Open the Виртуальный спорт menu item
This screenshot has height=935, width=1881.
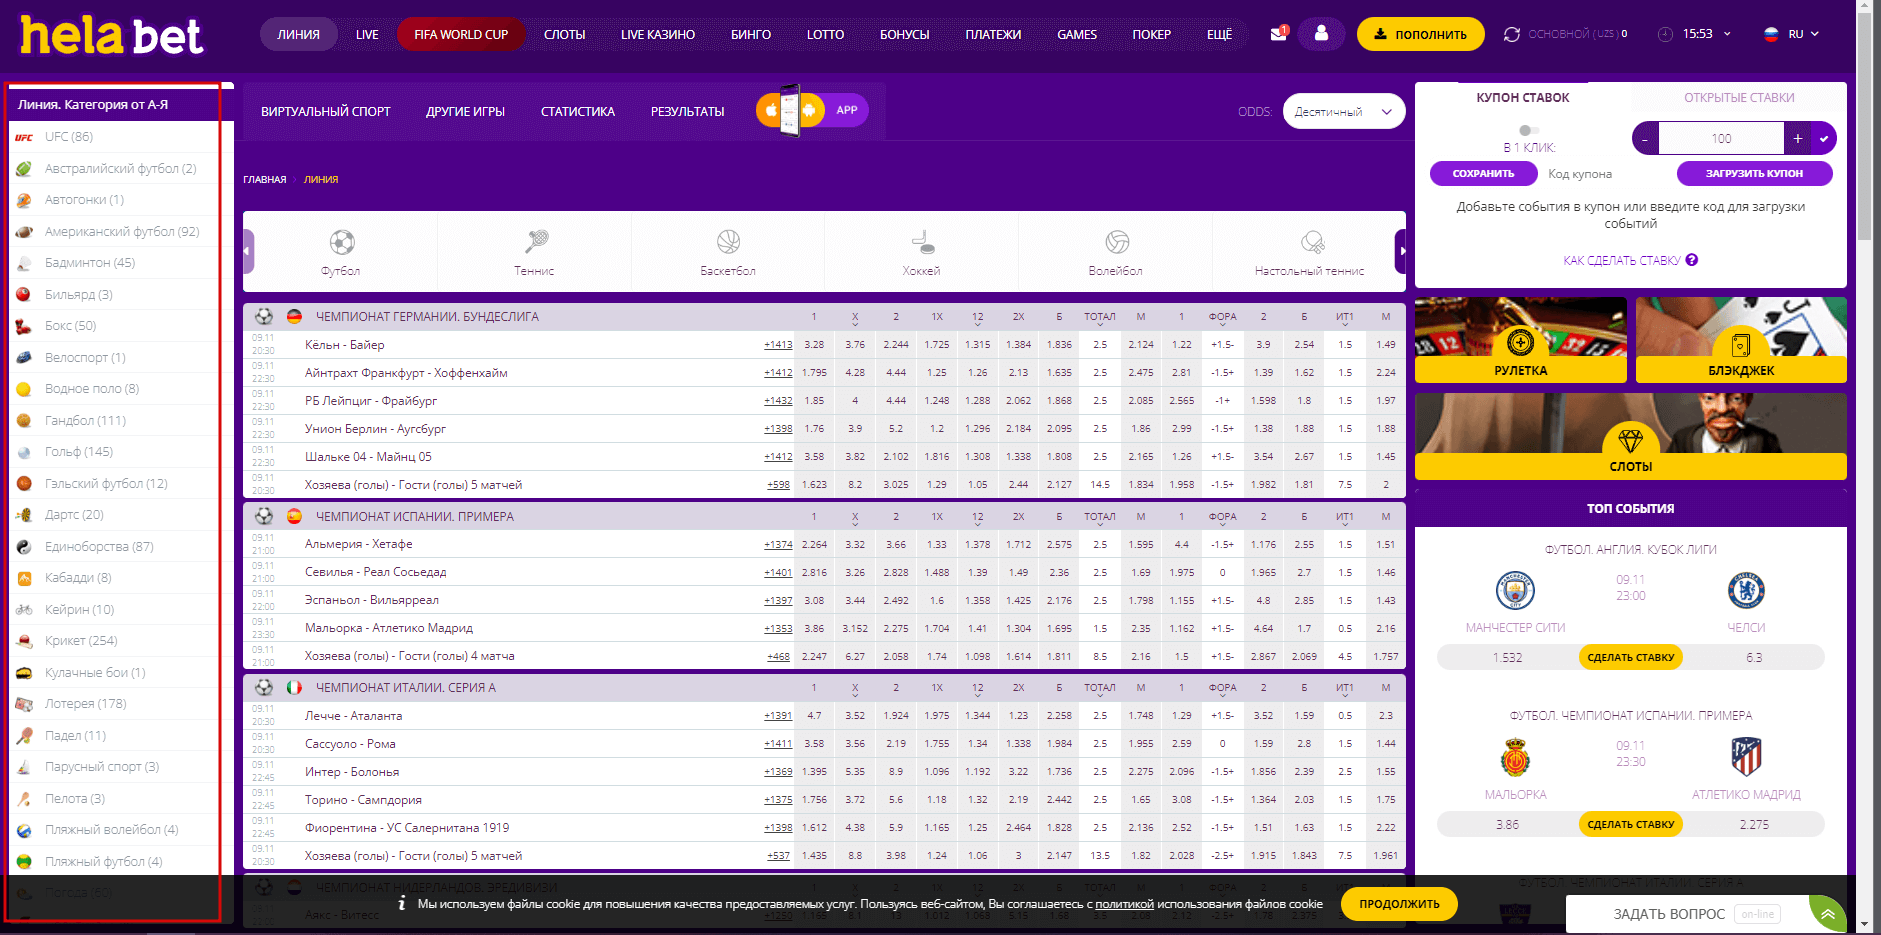[x=326, y=112]
